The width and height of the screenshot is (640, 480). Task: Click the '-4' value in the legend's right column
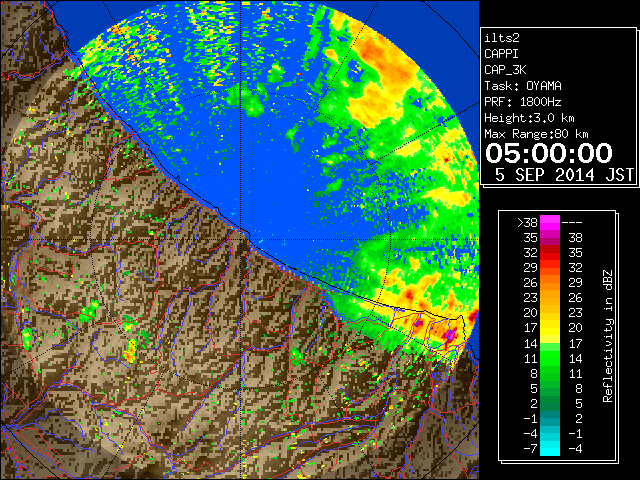576,448
